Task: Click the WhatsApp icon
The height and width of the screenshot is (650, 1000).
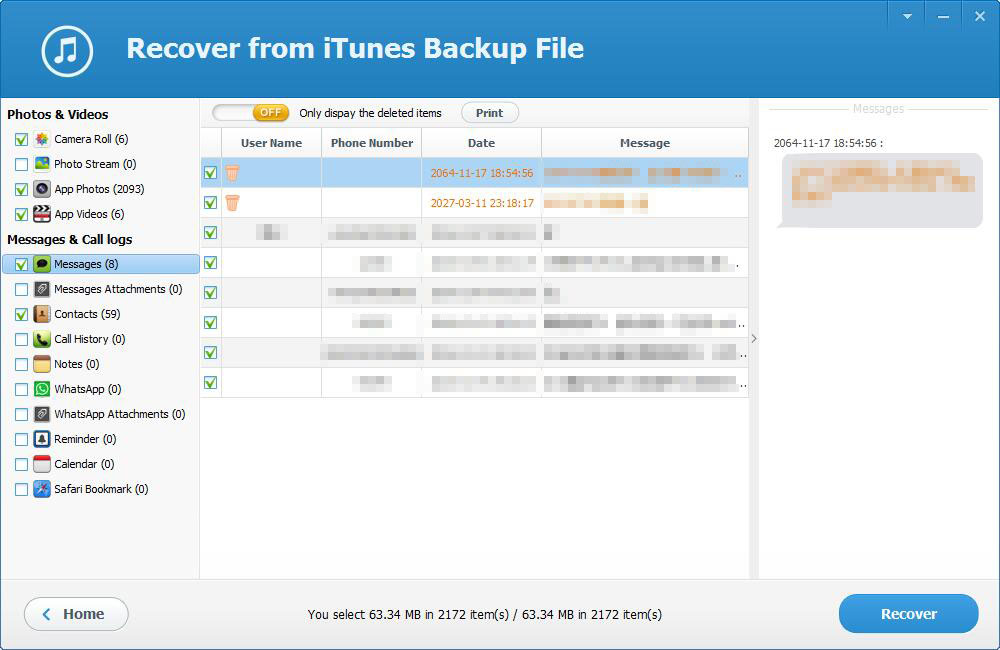Action: 42,389
